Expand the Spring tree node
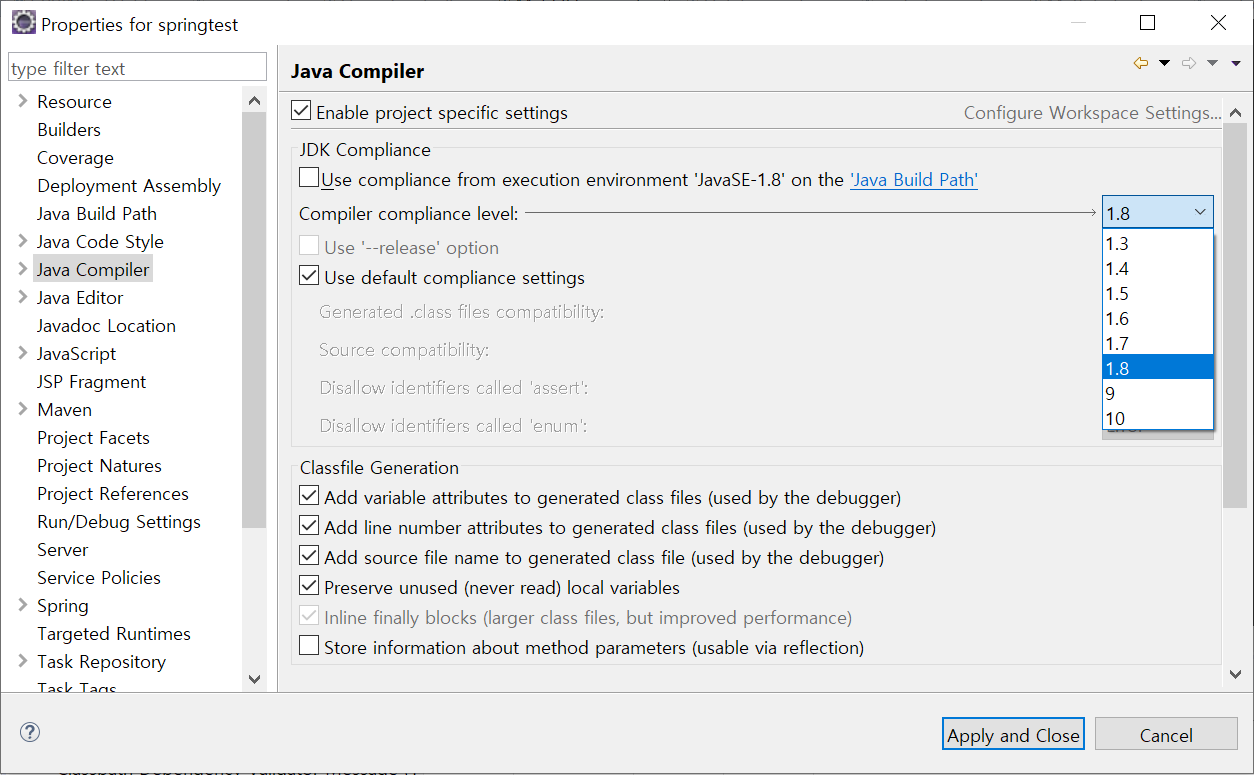The width and height of the screenshot is (1254, 775). 22,605
